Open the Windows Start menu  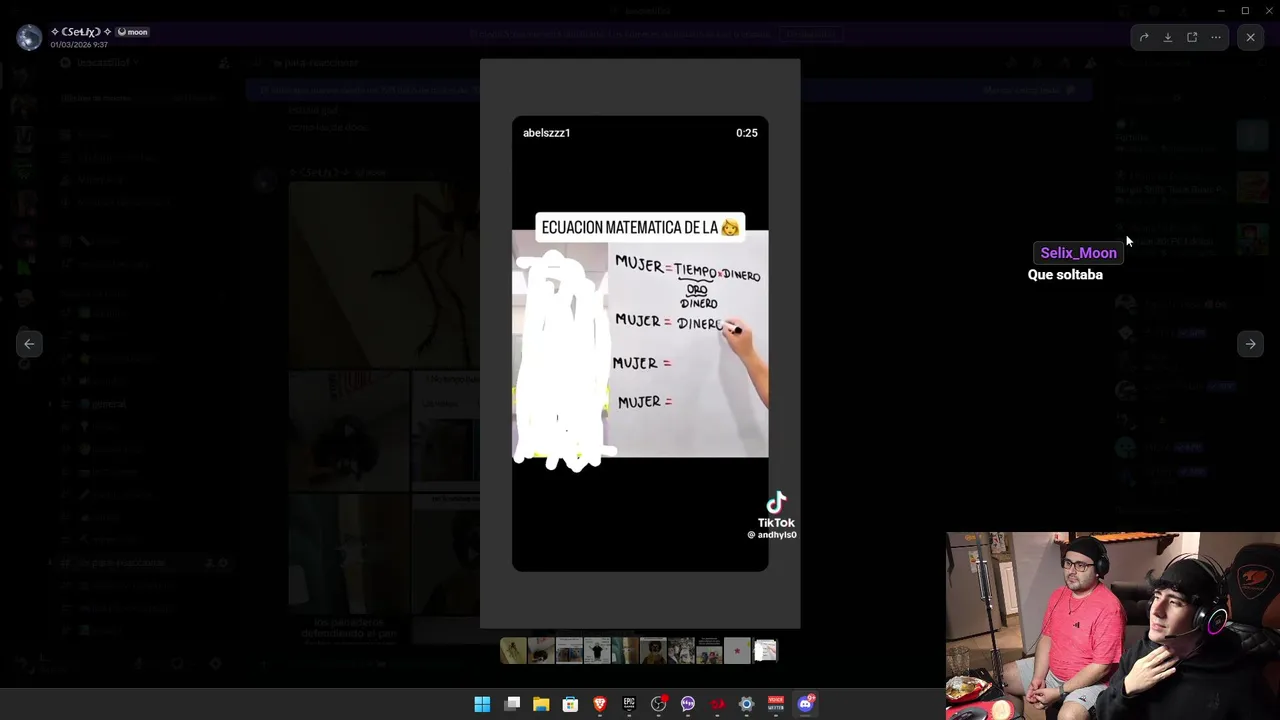coord(482,704)
